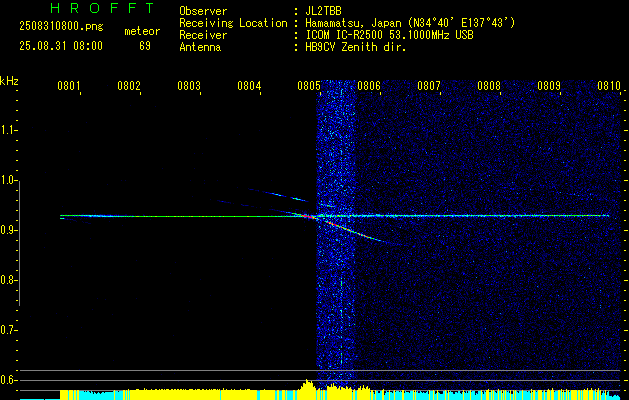The height and width of the screenshot is (400, 629).
Task: Select the filename 2508310800.png
Action: 61,27
